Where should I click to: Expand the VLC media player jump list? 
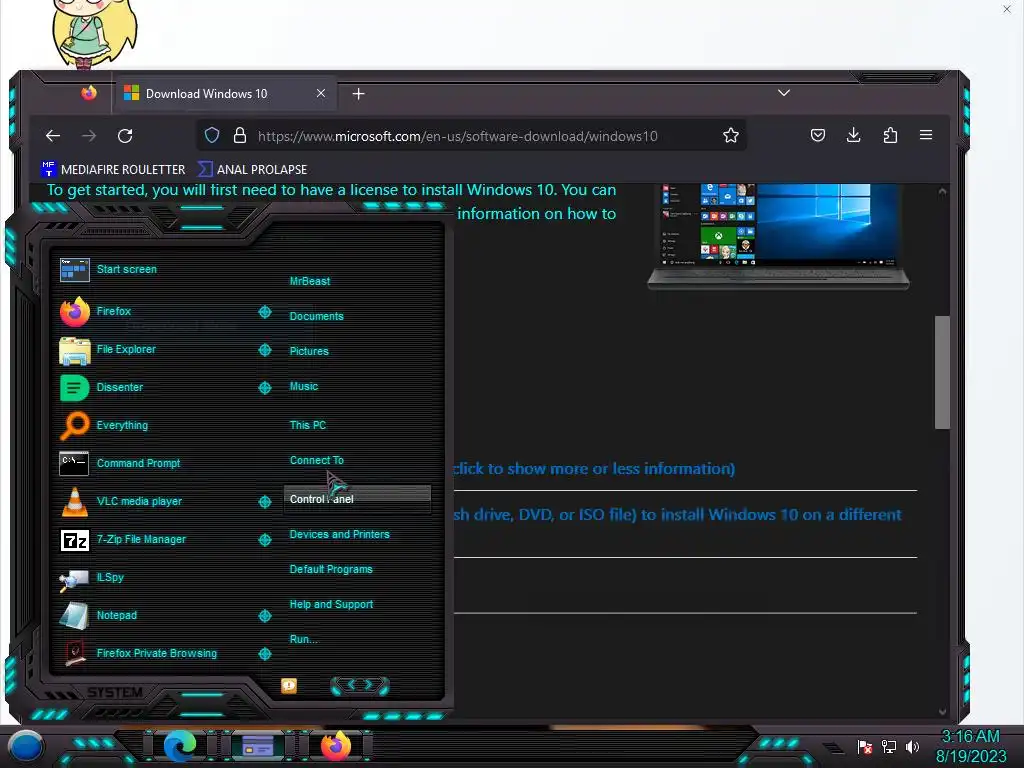(264, 502)
